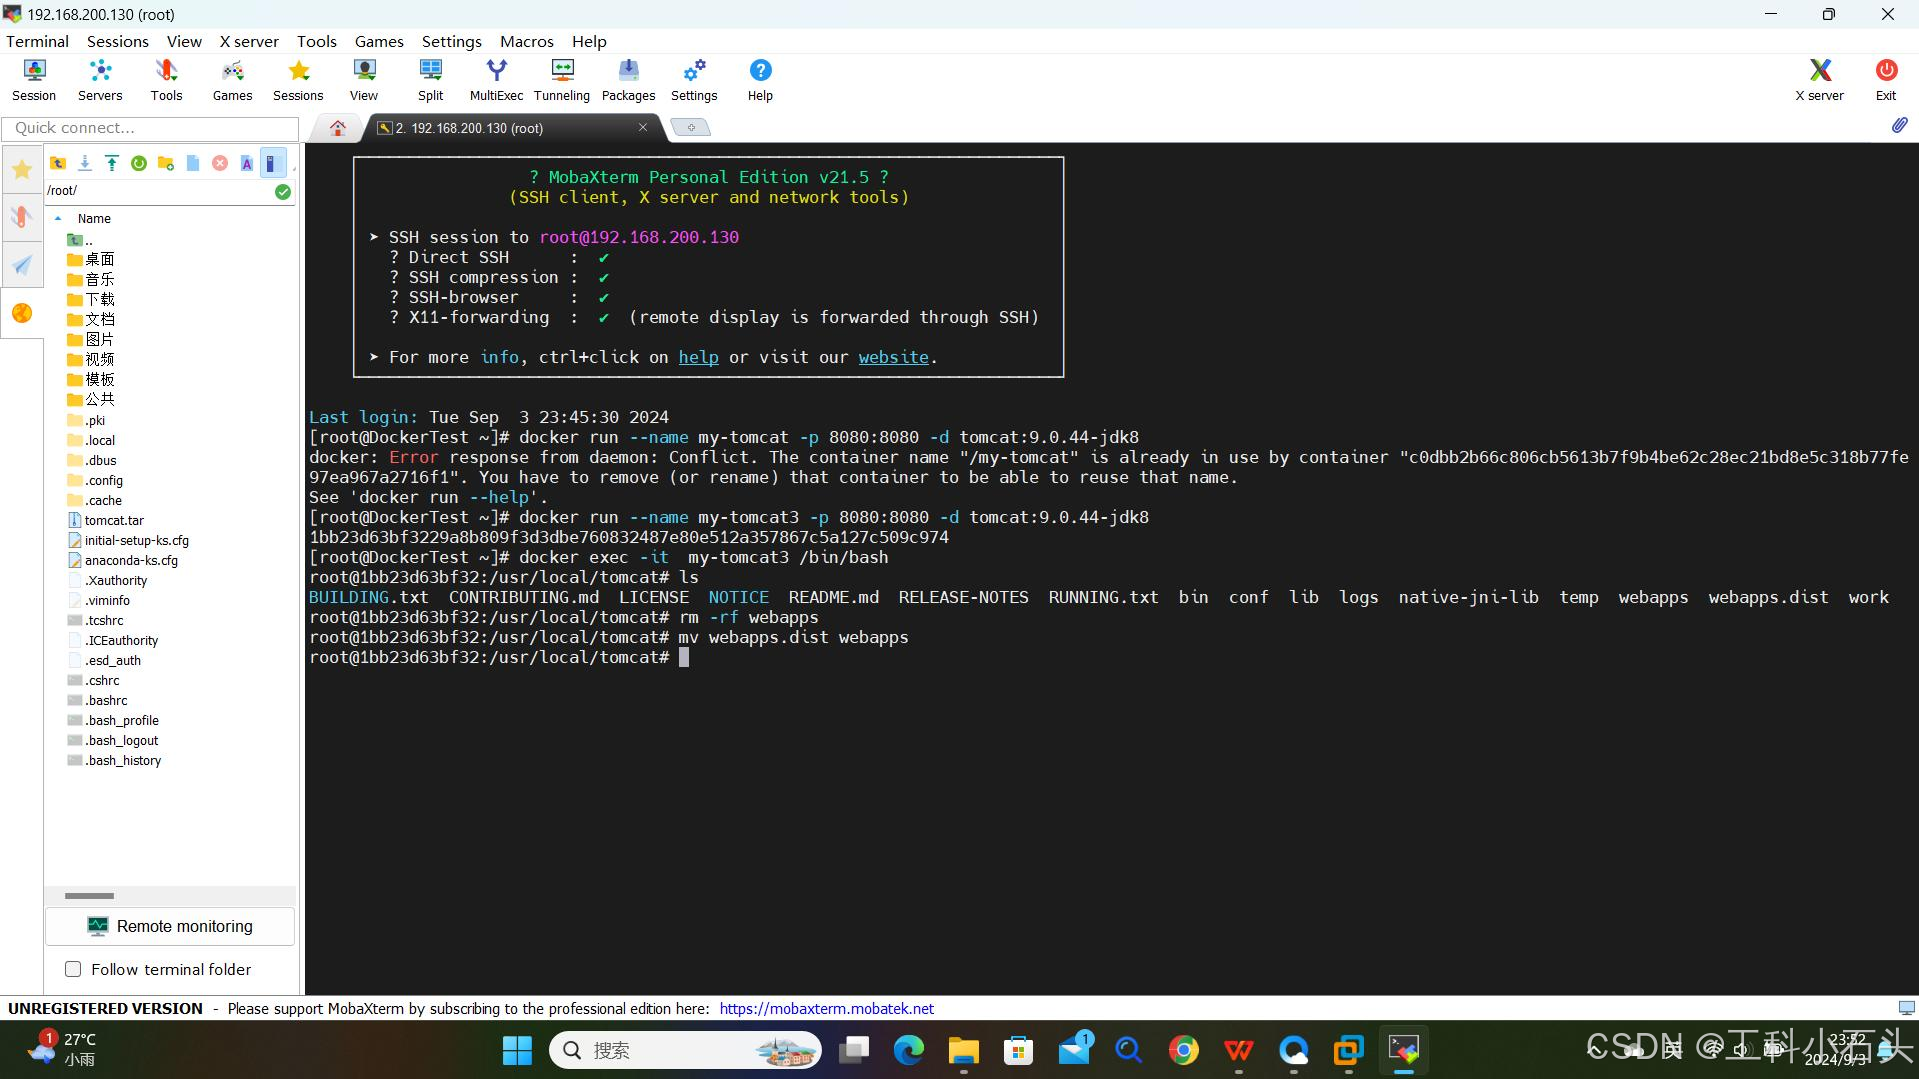Open the Sessions star sidebar tab

22,169
